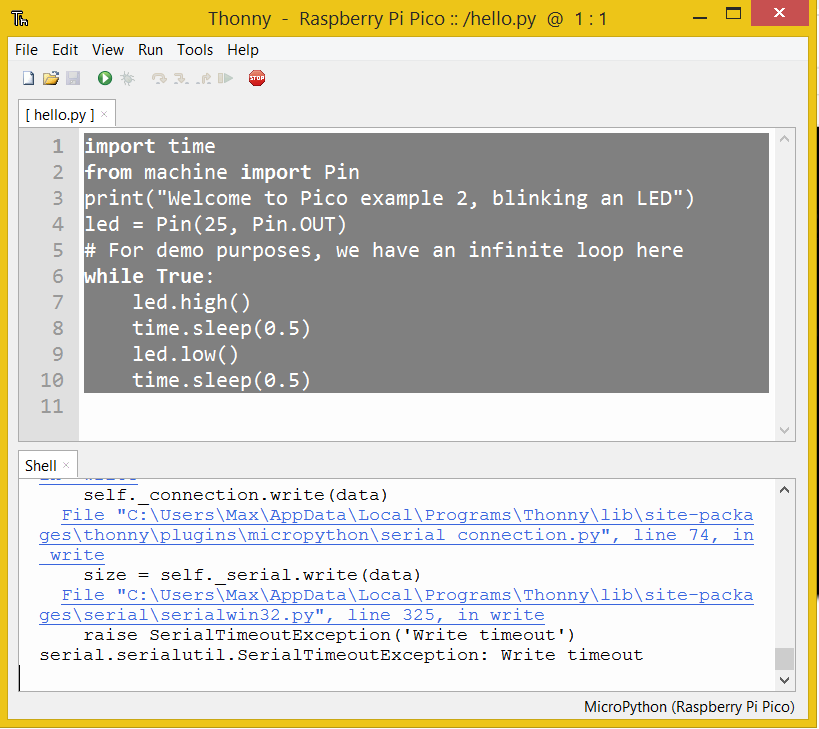Click Shell scrollbar down arrow
This screenshot has width=819, height=729.
pyautogui.click(x=784, y=680)
